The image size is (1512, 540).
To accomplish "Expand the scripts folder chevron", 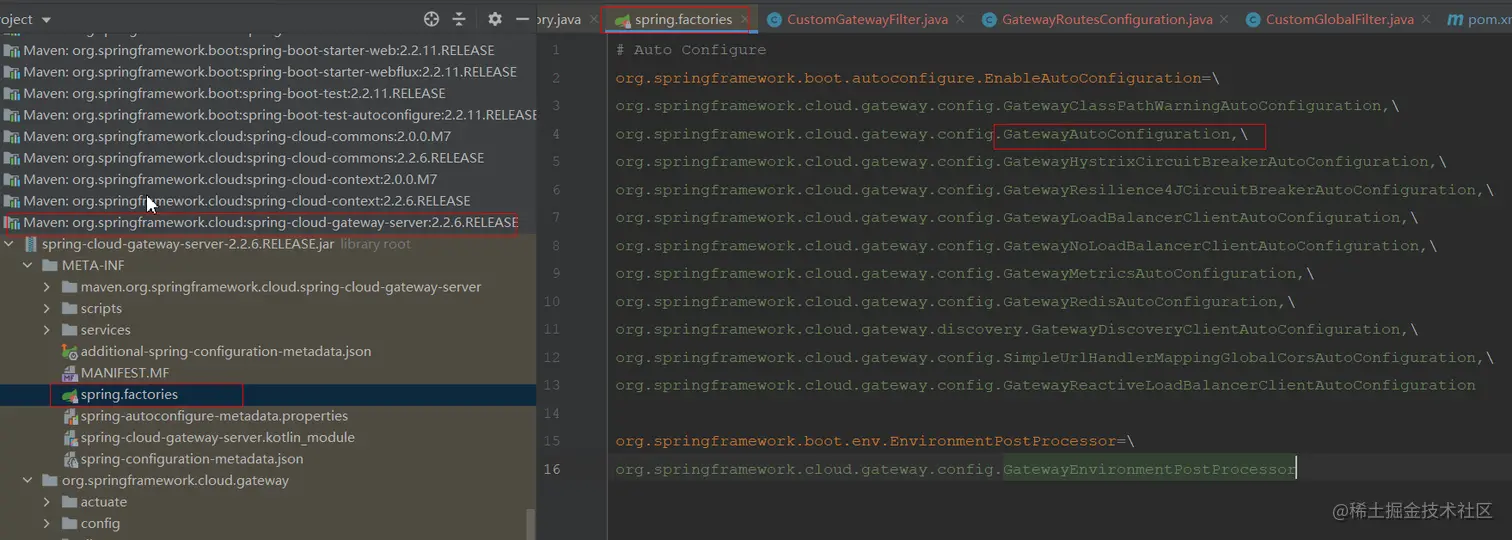I will [47, 308].
